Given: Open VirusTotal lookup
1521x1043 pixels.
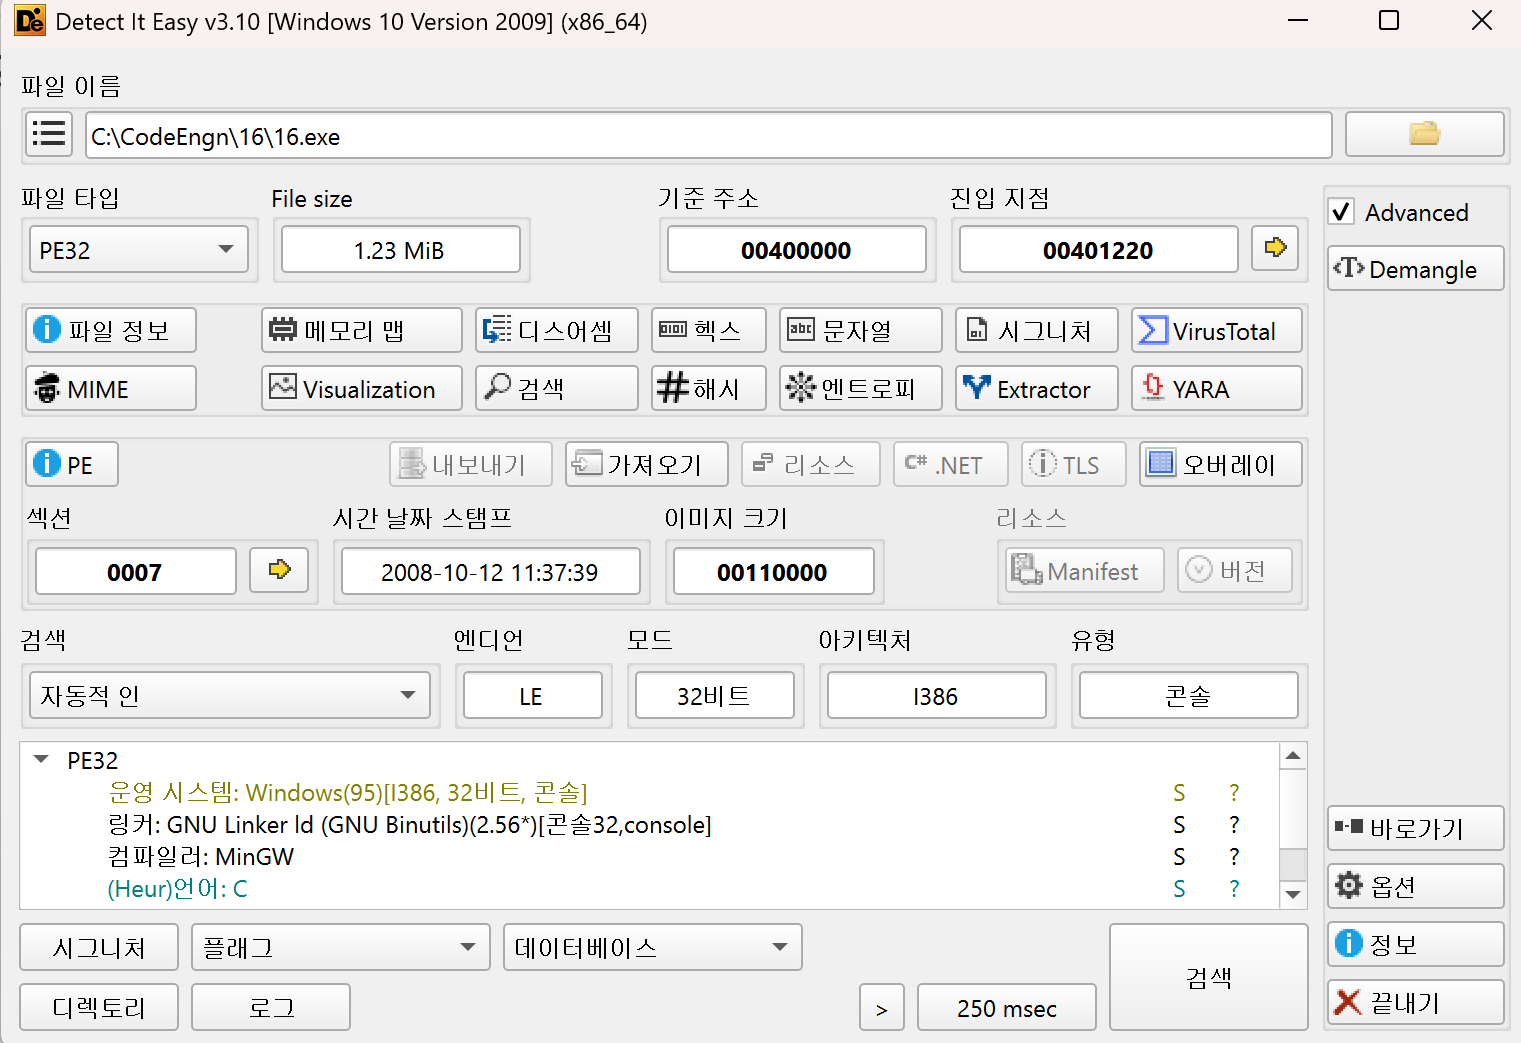Looking at the screenshot, I should [x=1217, y=330].
